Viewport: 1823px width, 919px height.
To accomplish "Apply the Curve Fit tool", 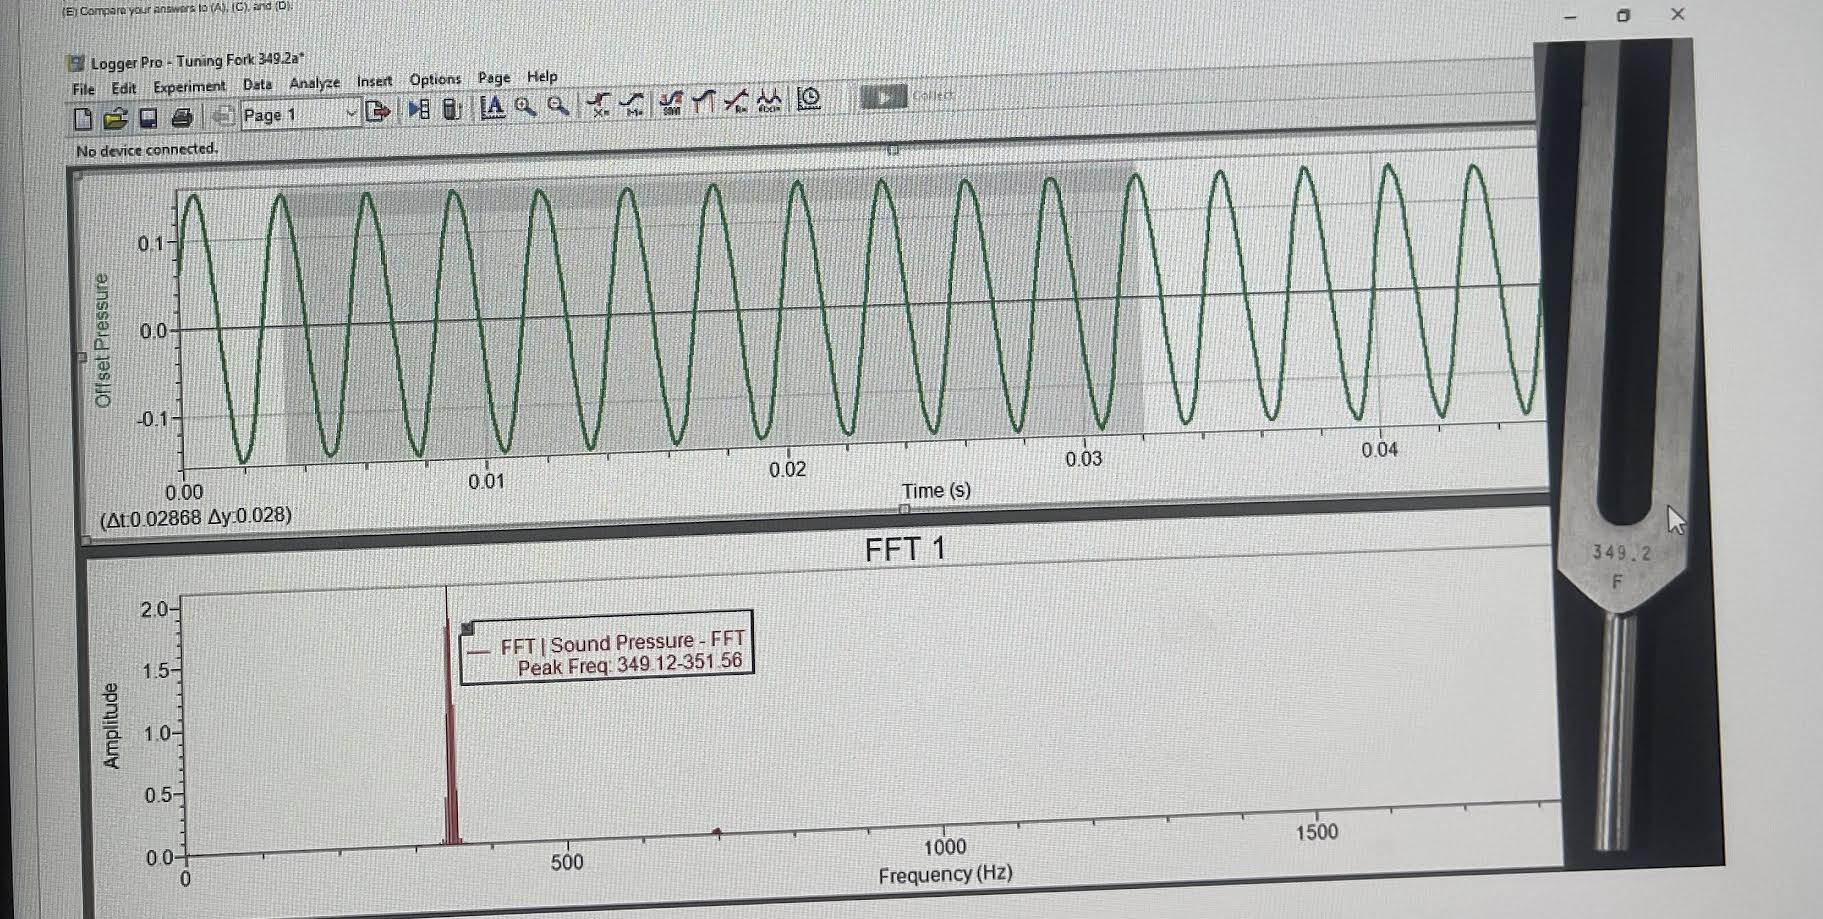I will (x=737, y=102).
